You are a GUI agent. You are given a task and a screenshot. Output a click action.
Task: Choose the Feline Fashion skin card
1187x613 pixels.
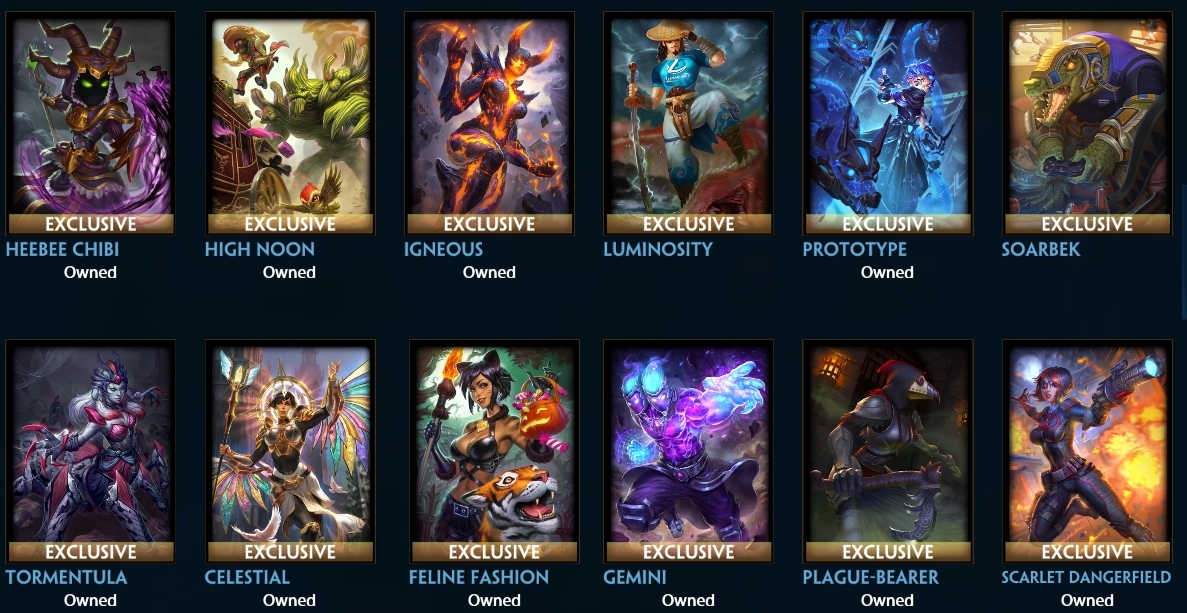[494, 451]
